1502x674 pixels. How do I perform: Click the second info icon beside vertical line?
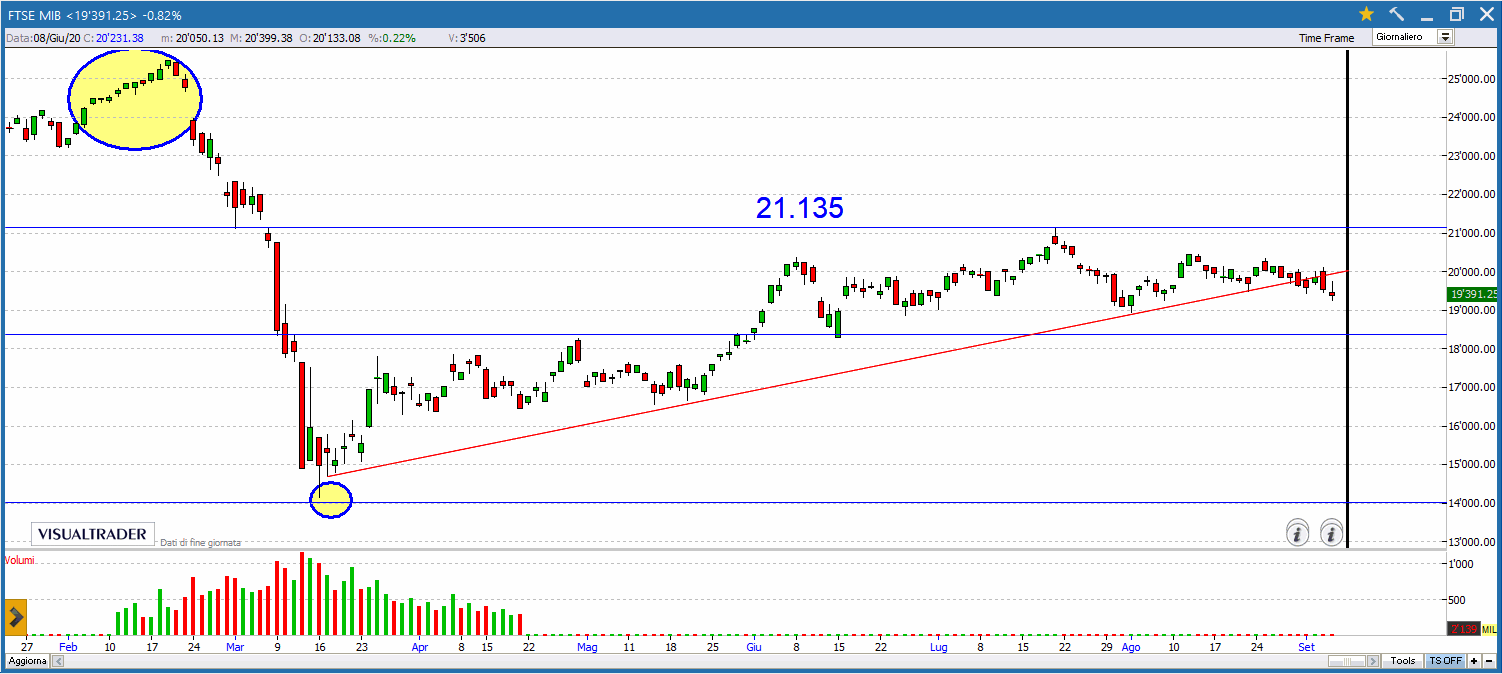pos(1331,533)
